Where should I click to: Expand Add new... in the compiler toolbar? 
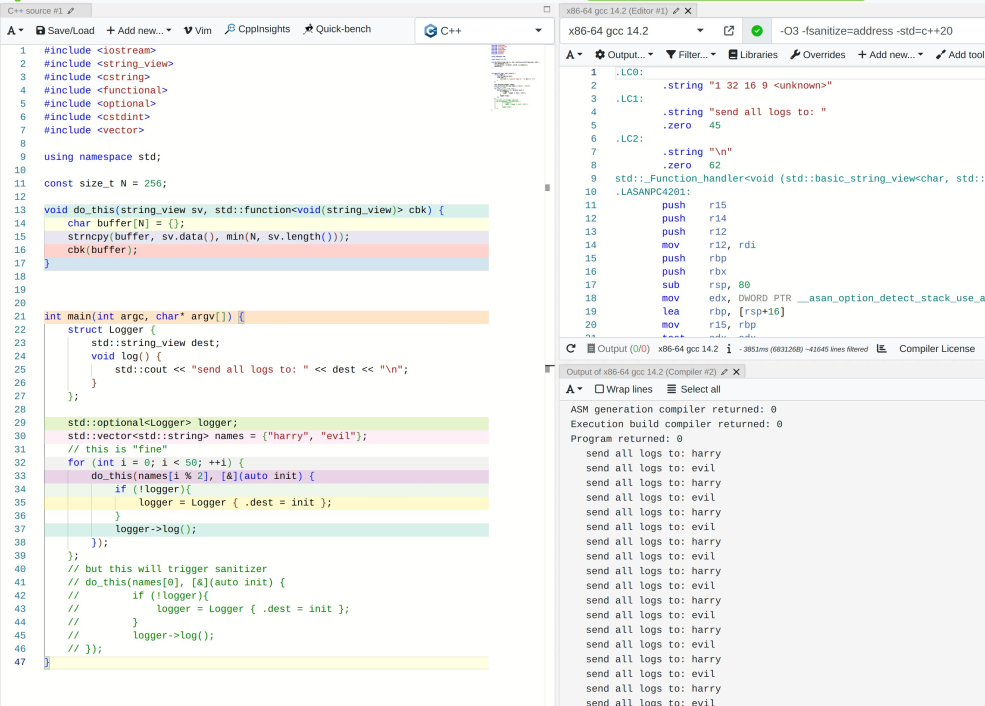pos(891,55)
